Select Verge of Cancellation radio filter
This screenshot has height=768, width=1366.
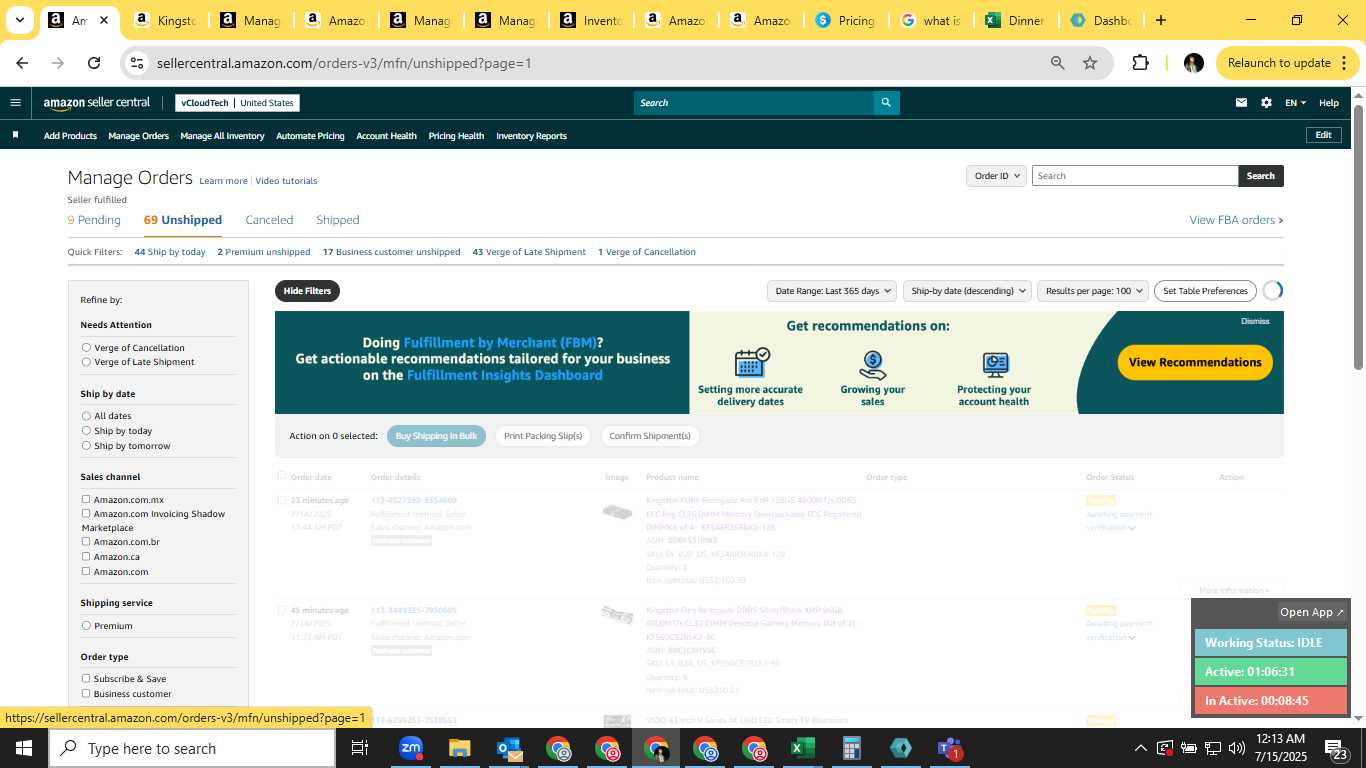click(86, 347)
